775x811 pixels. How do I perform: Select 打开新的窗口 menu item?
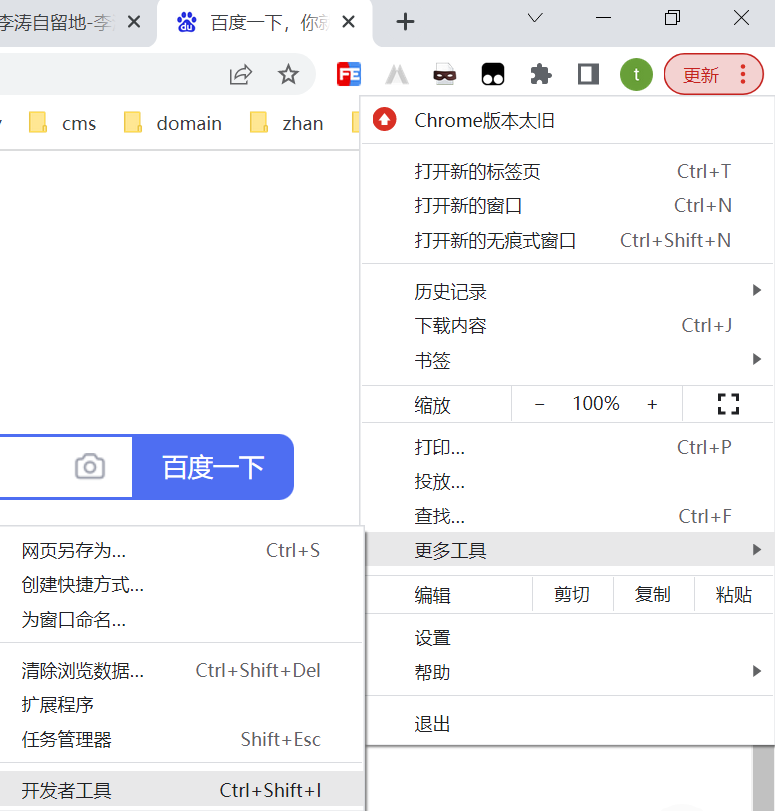(568, 206)
